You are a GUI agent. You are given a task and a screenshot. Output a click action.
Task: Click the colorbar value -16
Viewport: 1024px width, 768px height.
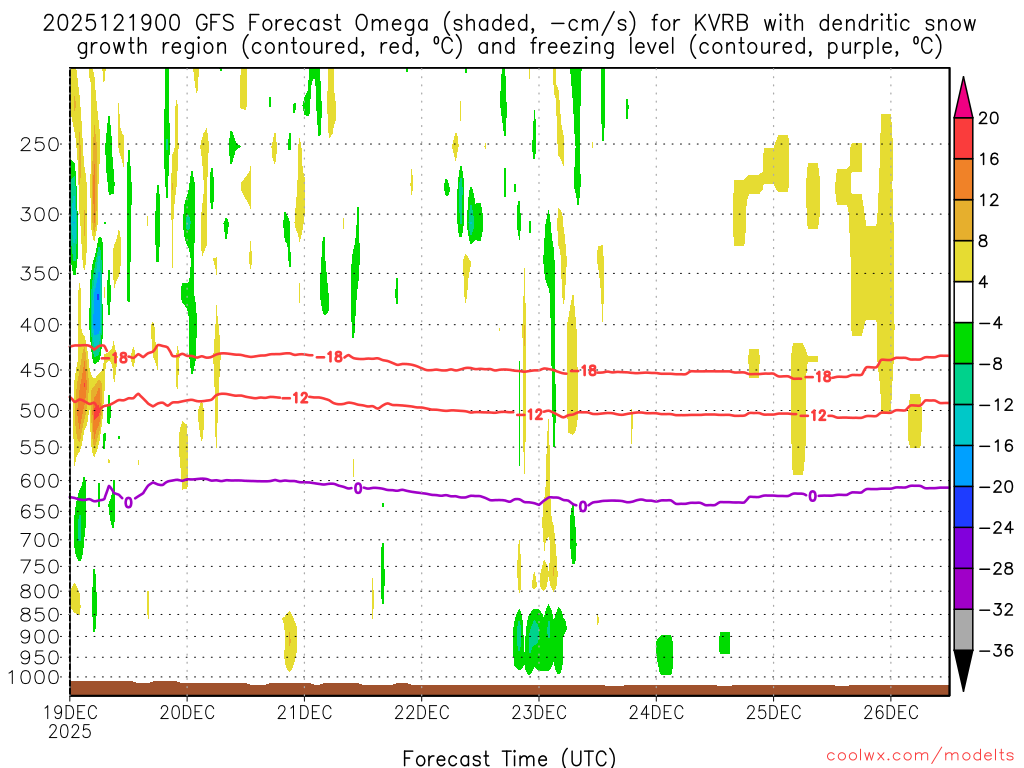pyautogui.click(x=995, y=445)
